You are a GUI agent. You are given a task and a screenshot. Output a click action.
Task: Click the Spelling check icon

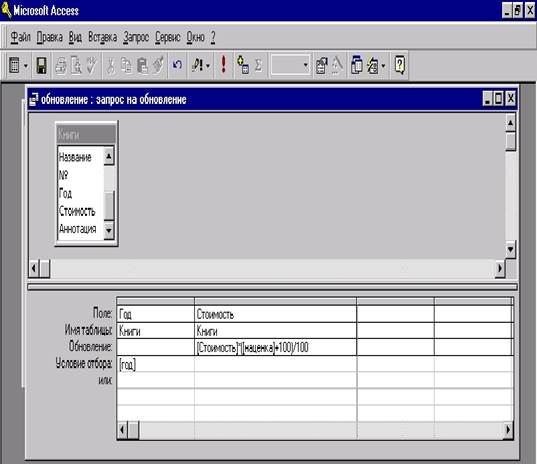[x=91, y=65]
